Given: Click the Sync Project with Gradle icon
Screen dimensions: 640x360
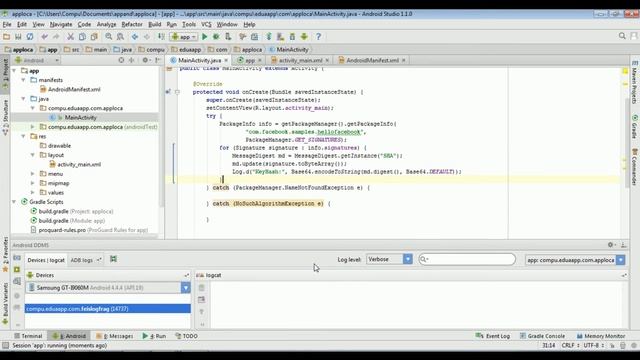Looking at the screenshot, I should point(269,37).
